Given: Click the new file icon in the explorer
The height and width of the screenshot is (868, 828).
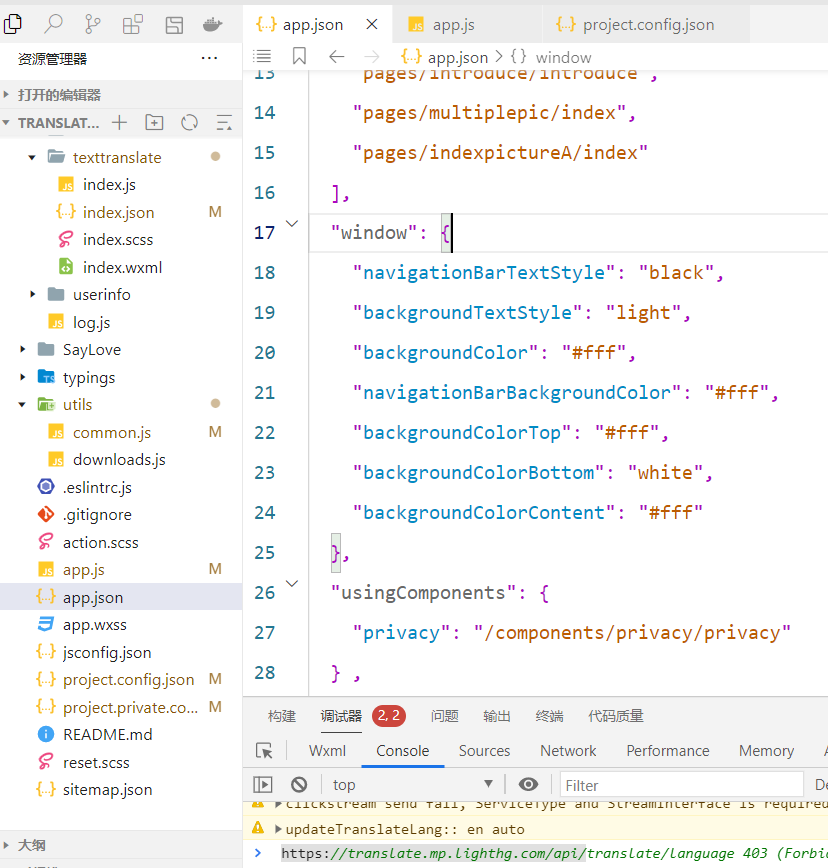Looking at the screenshot, I should tap(119, 123).
